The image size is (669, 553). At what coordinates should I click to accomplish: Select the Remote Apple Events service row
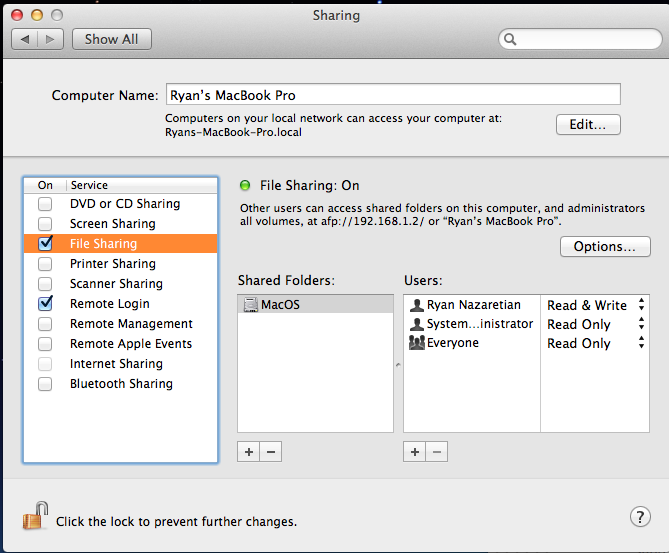(121, 343)
